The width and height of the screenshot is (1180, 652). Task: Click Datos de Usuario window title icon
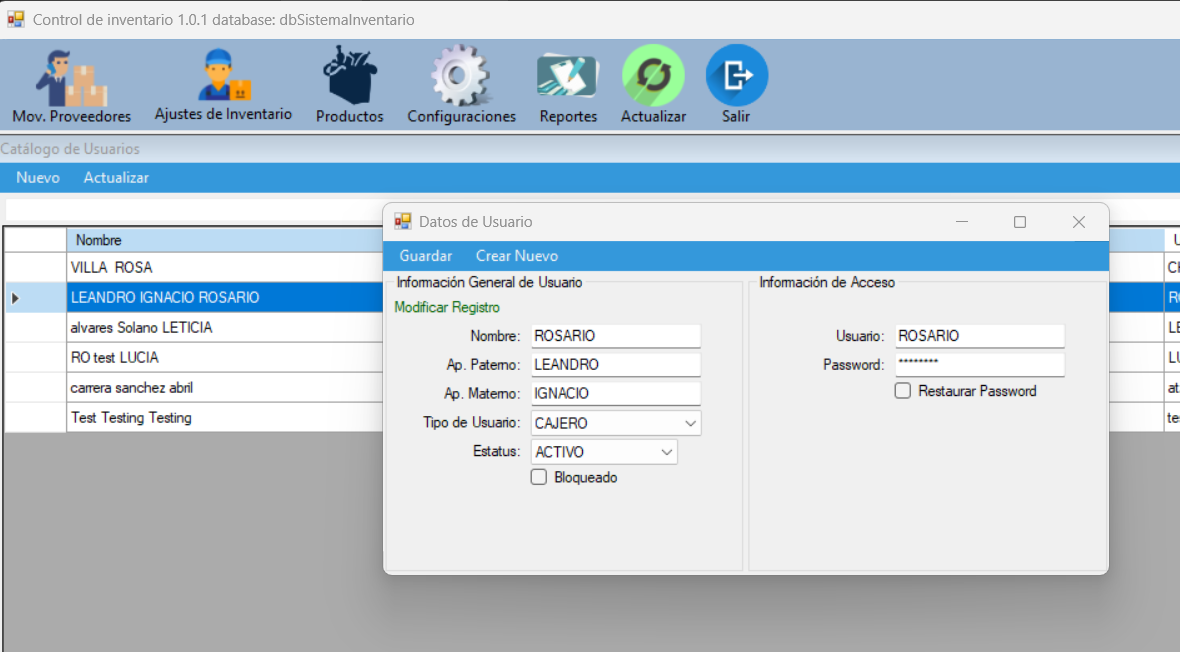(x=403, y=222)
